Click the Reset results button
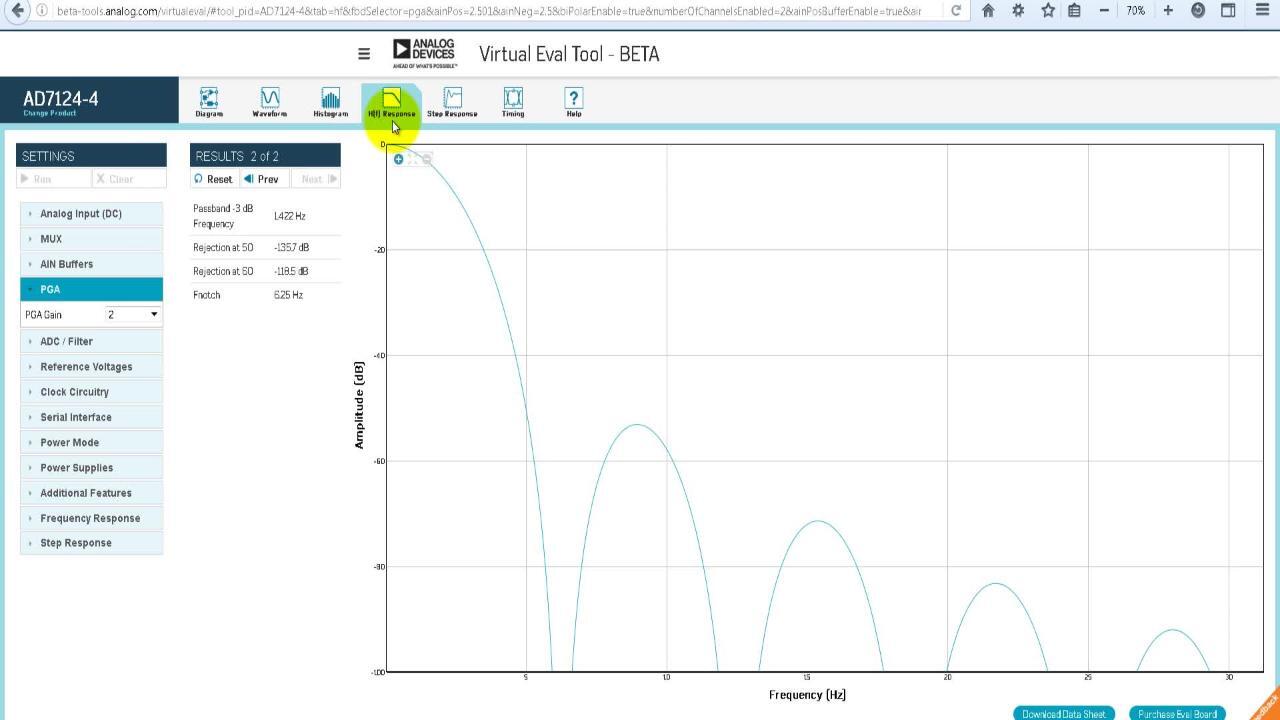This screenshot has height=720, width=1280. pos(214,179)
